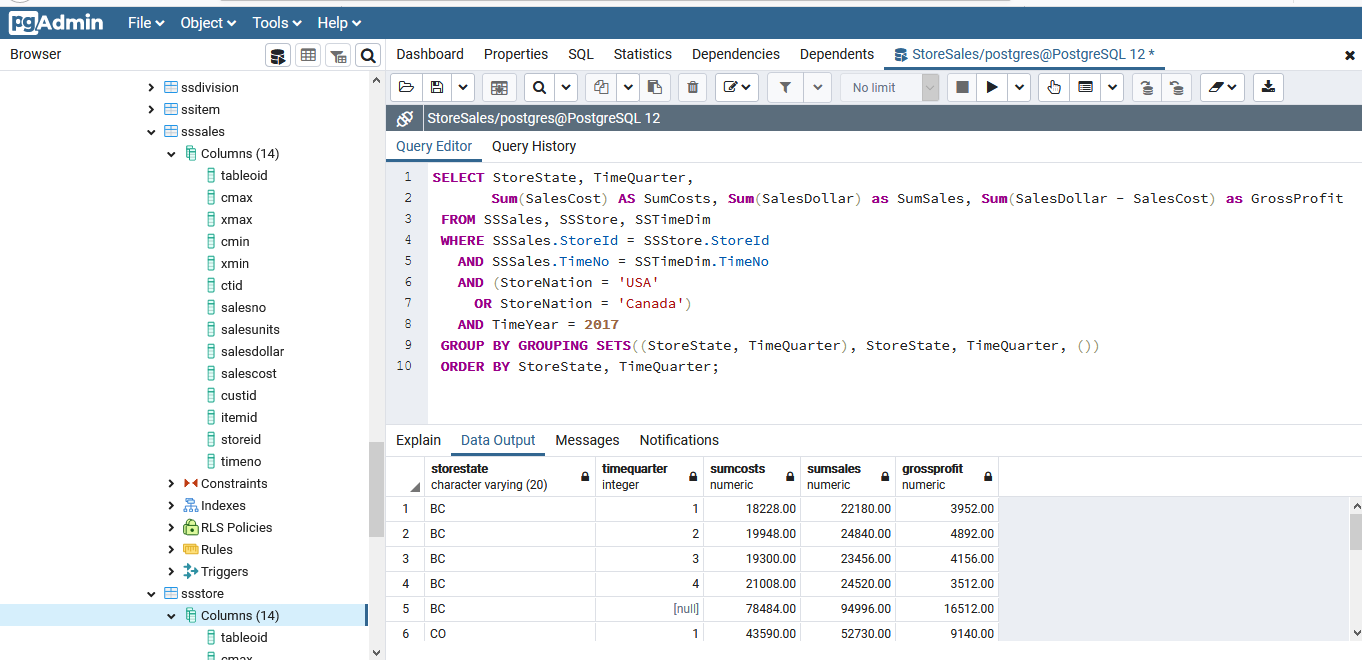Save the query with the floppy disk icon

click(x=436, y=88)
